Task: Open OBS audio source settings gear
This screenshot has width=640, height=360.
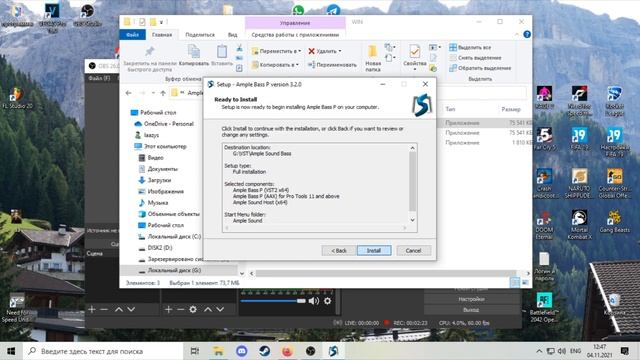Action: [x=327, y=301]
